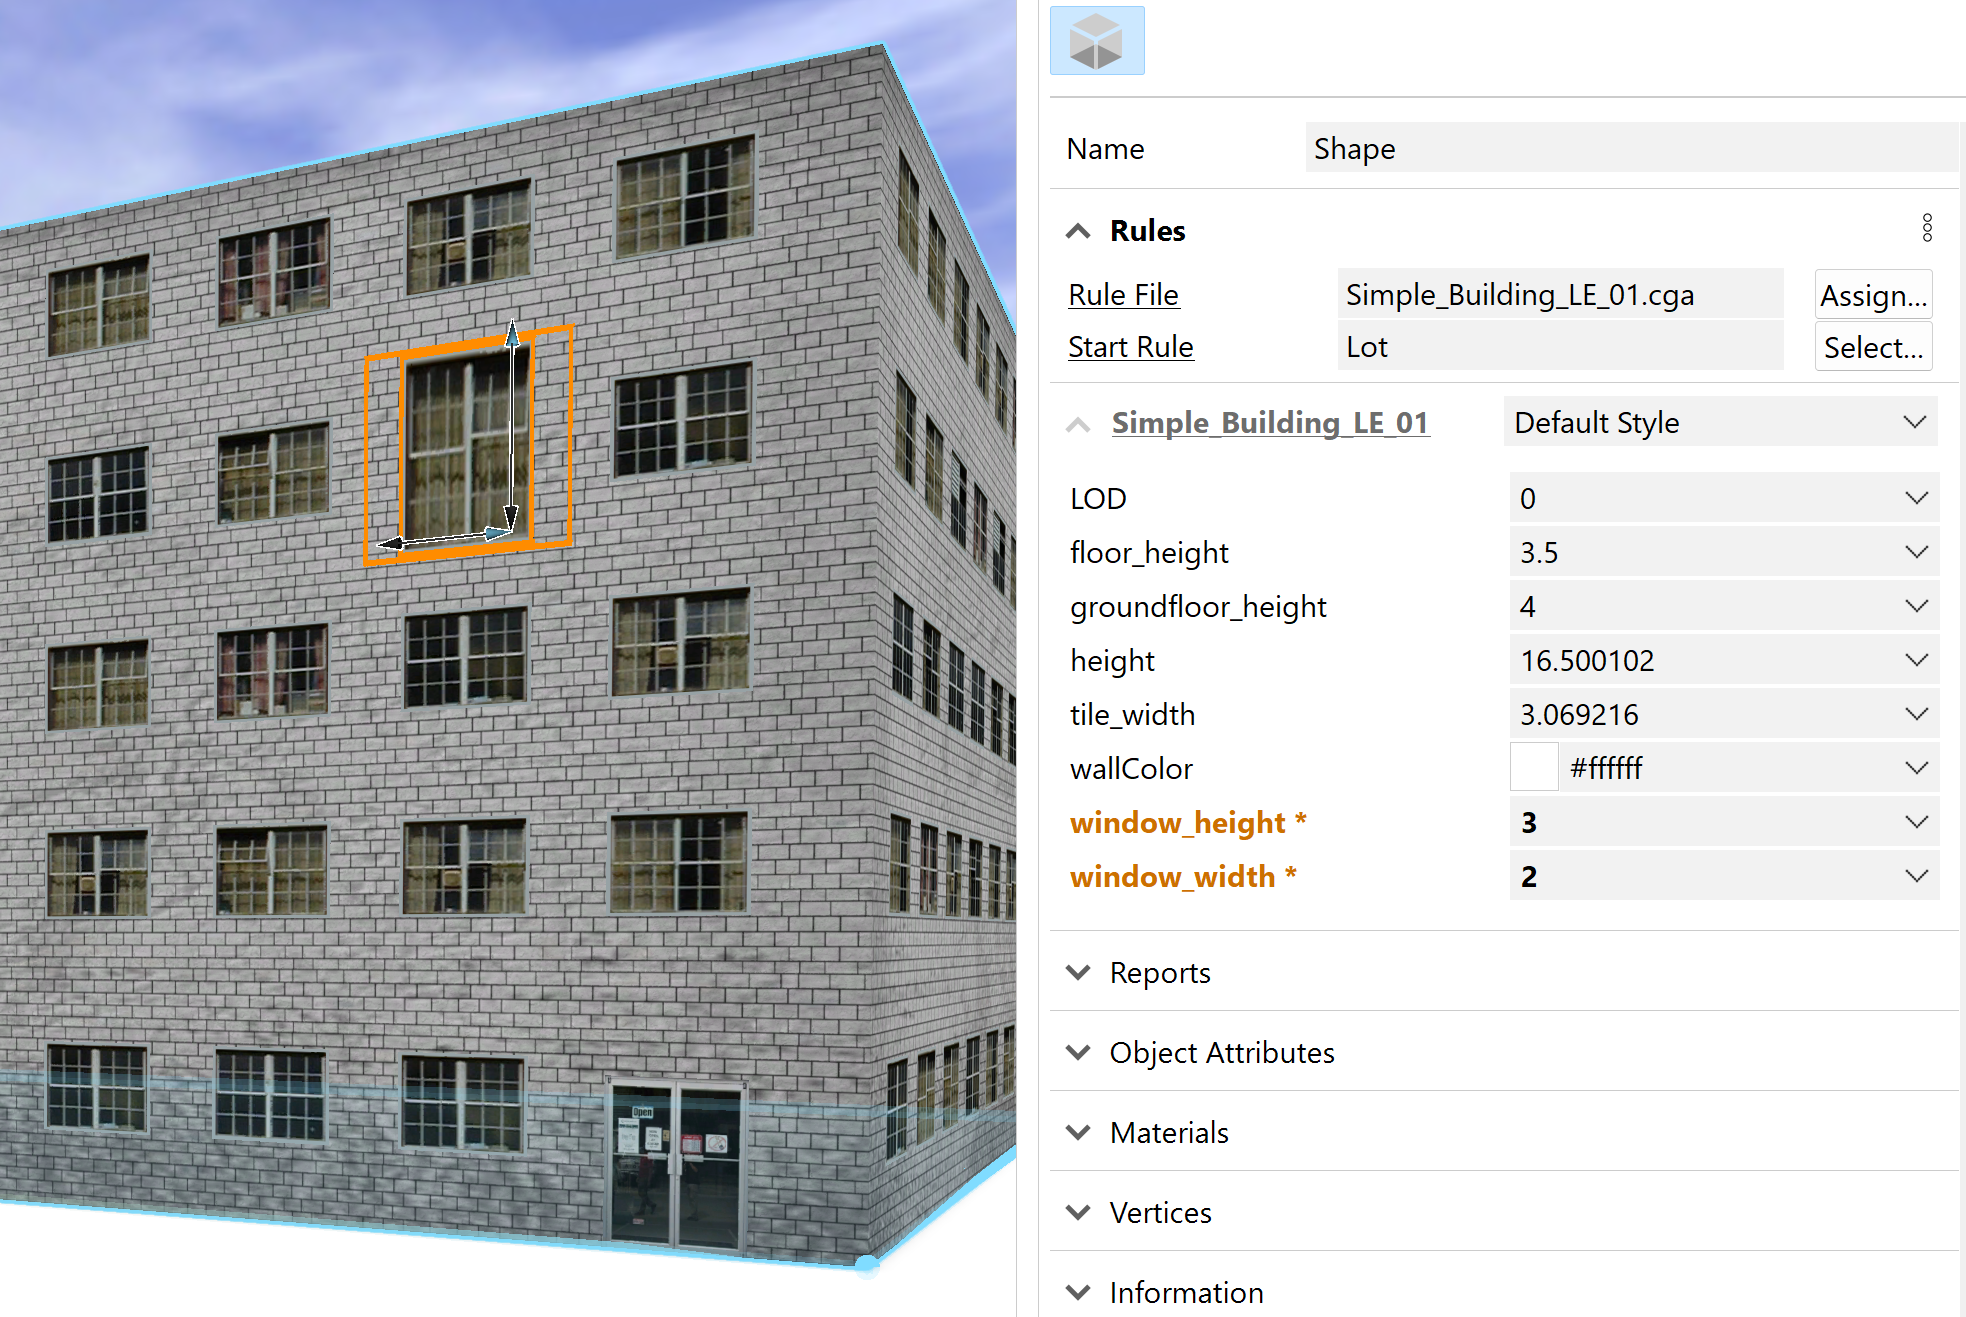
Task: Collapse the Rules section
Action: (1078, 230)
